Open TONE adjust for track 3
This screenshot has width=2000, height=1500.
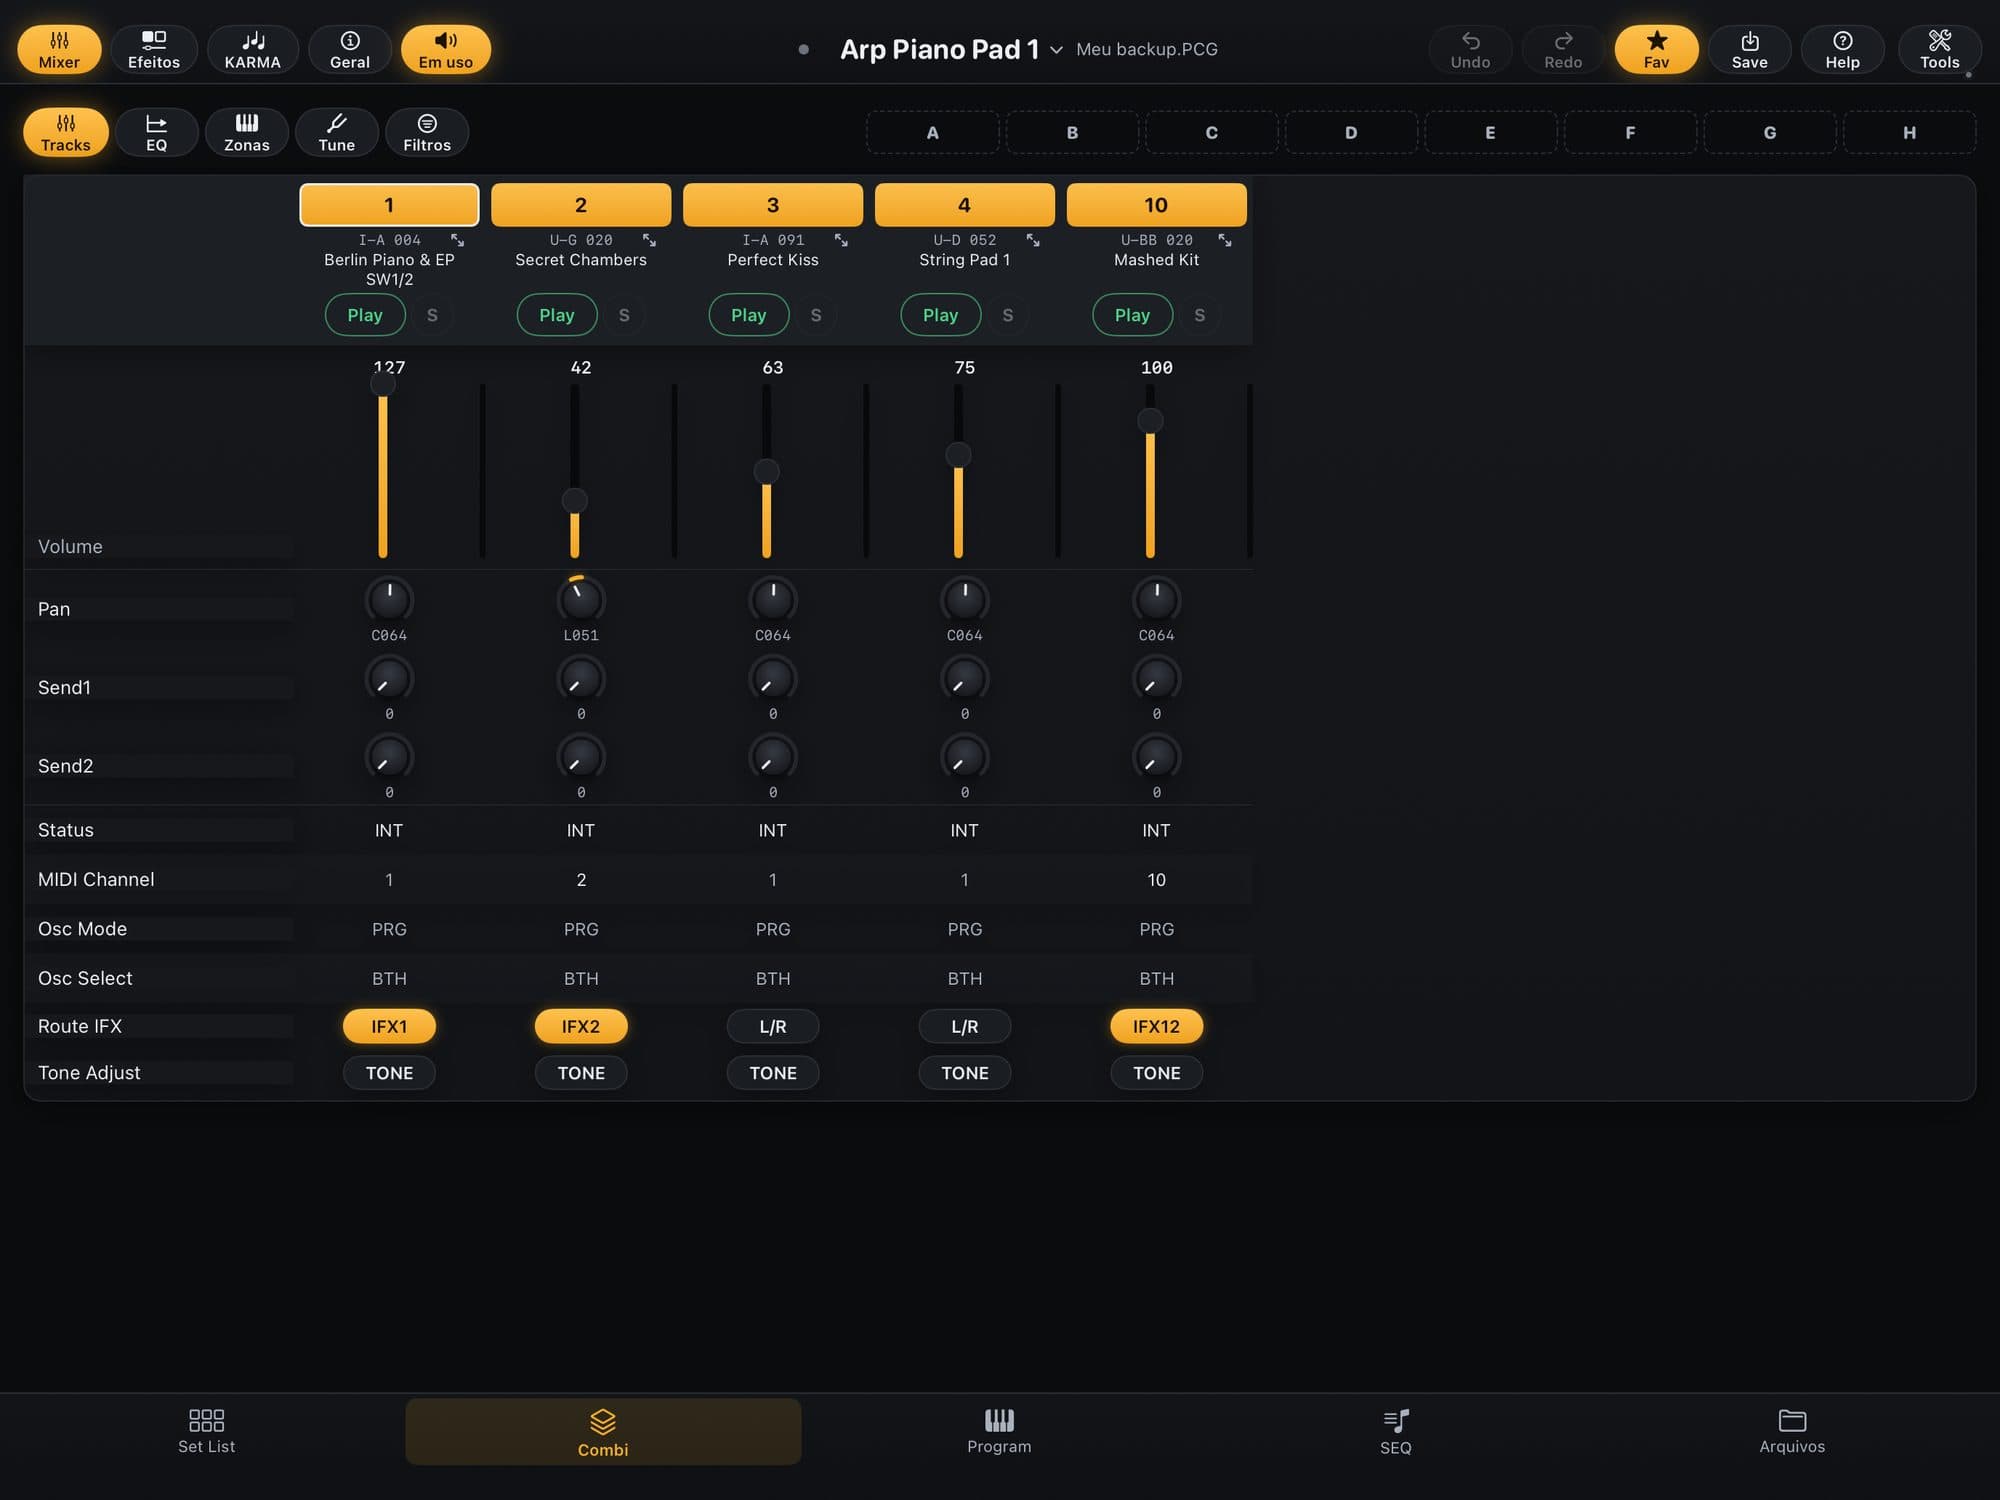(x=773, y=1073)
